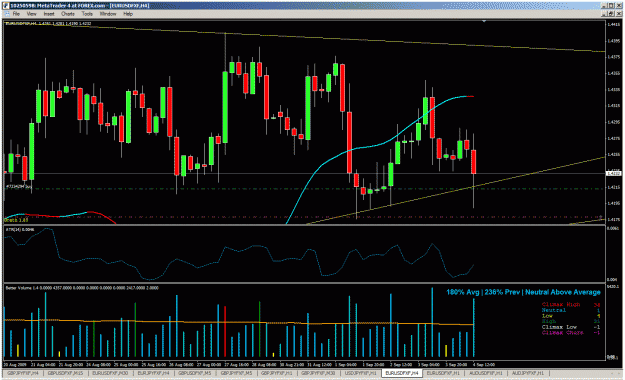The image size is (625, 380).
Task: Switch to the EURUSDFXF,H1 chart tab
Action: click(x=443, y=373)
